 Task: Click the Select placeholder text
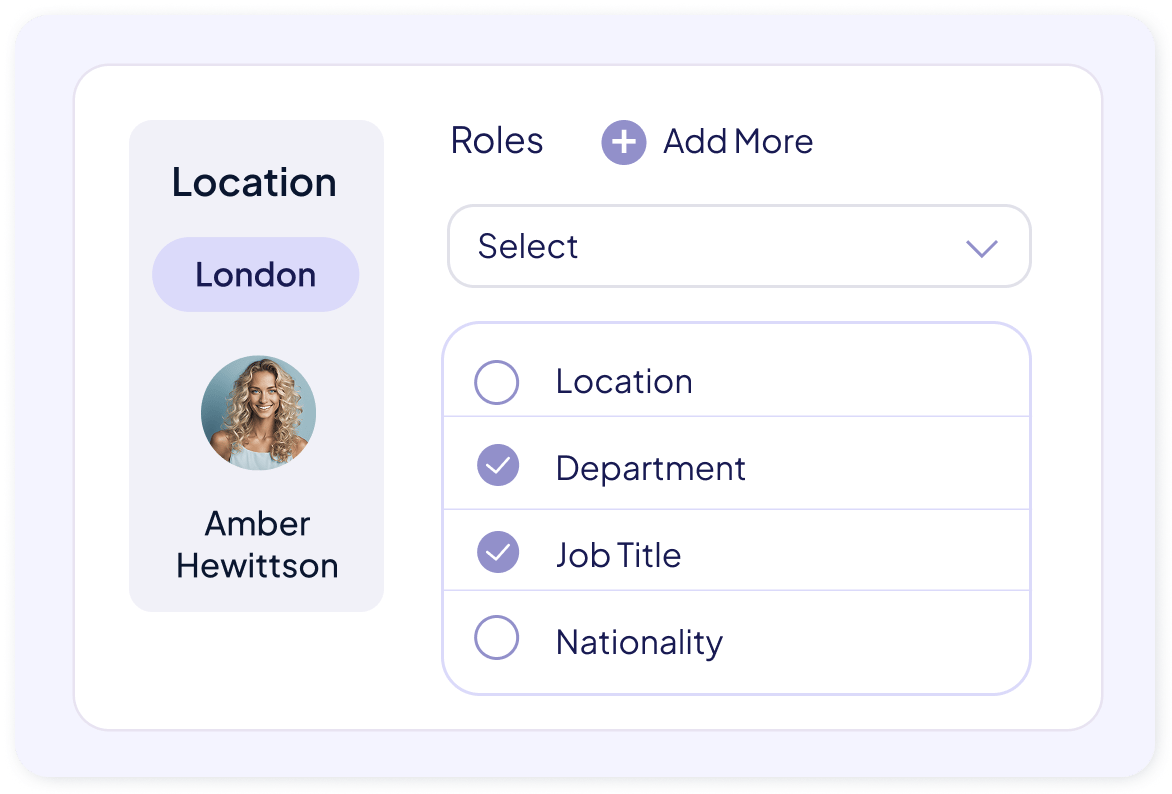point(528,247)
